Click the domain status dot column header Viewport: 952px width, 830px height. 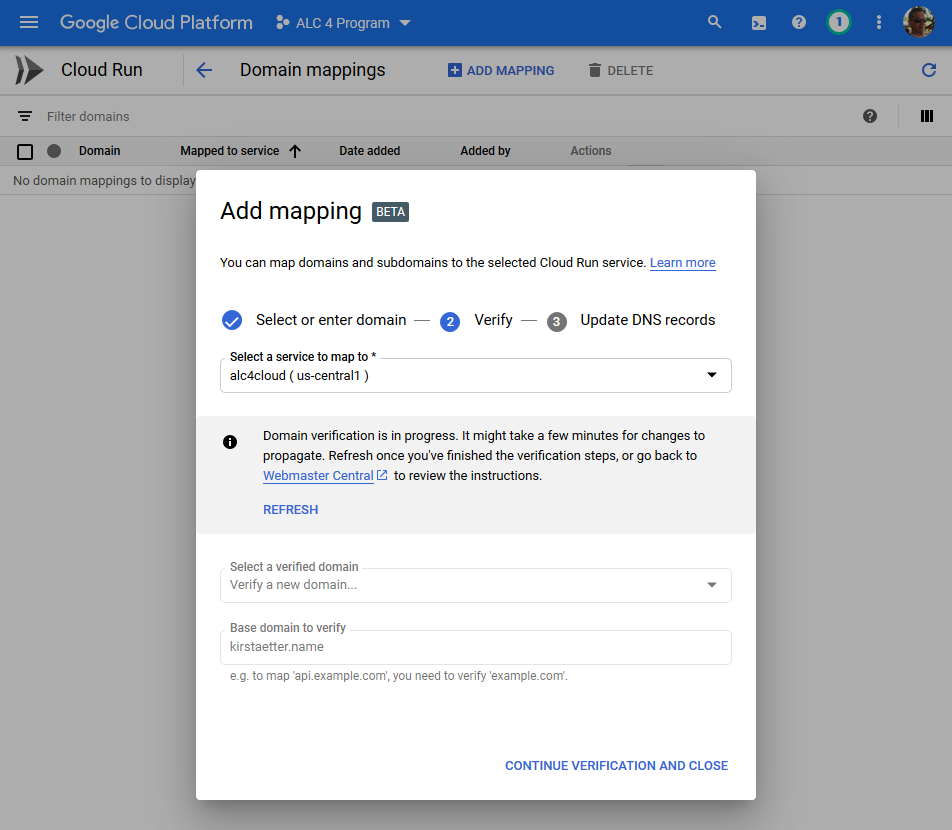(54, 151)
